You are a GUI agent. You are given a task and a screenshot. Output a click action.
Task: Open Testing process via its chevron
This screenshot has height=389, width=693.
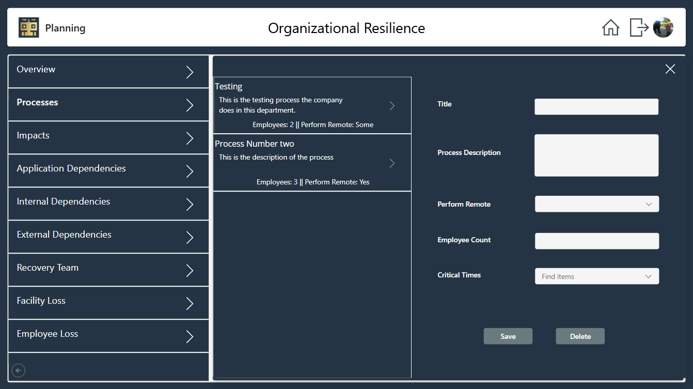392,106
